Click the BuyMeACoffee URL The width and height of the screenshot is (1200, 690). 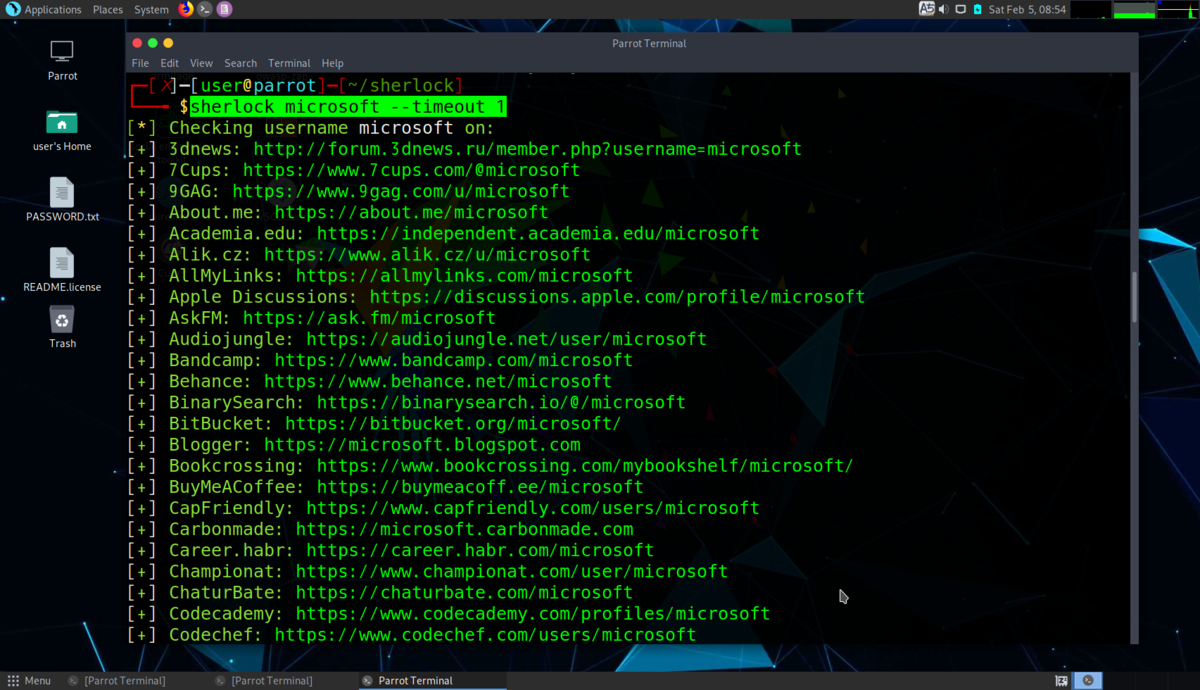(480, 487)
